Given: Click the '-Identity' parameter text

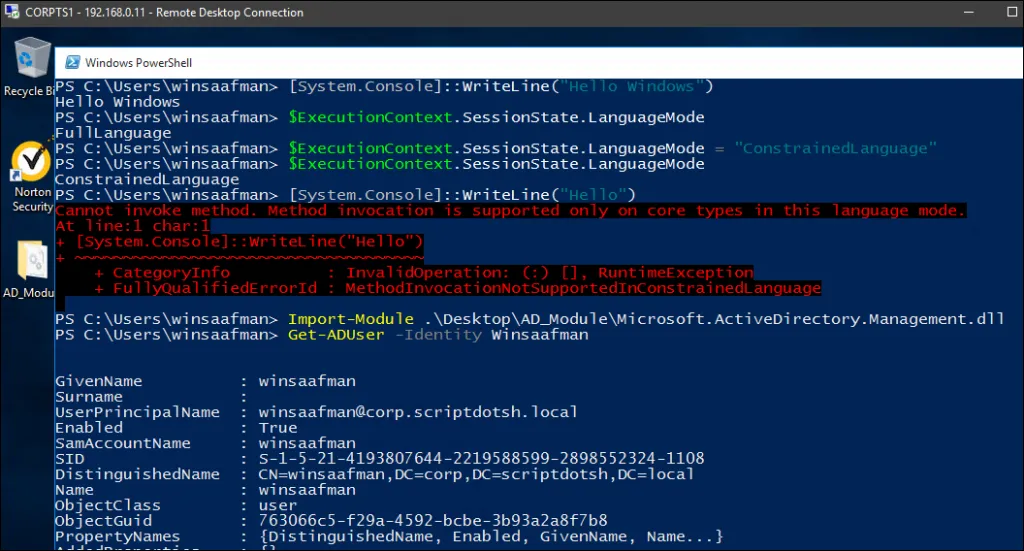Looking at the screenshot, I should [438, 335].
